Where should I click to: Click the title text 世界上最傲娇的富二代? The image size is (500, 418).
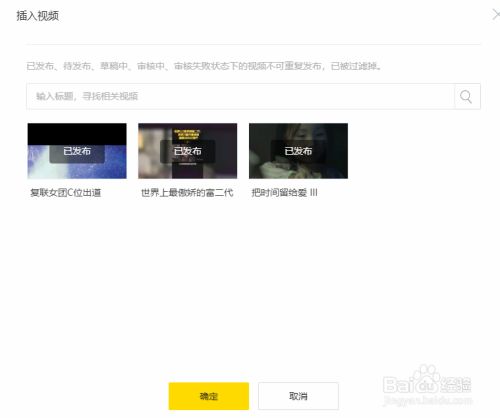(x=187, y=193)
